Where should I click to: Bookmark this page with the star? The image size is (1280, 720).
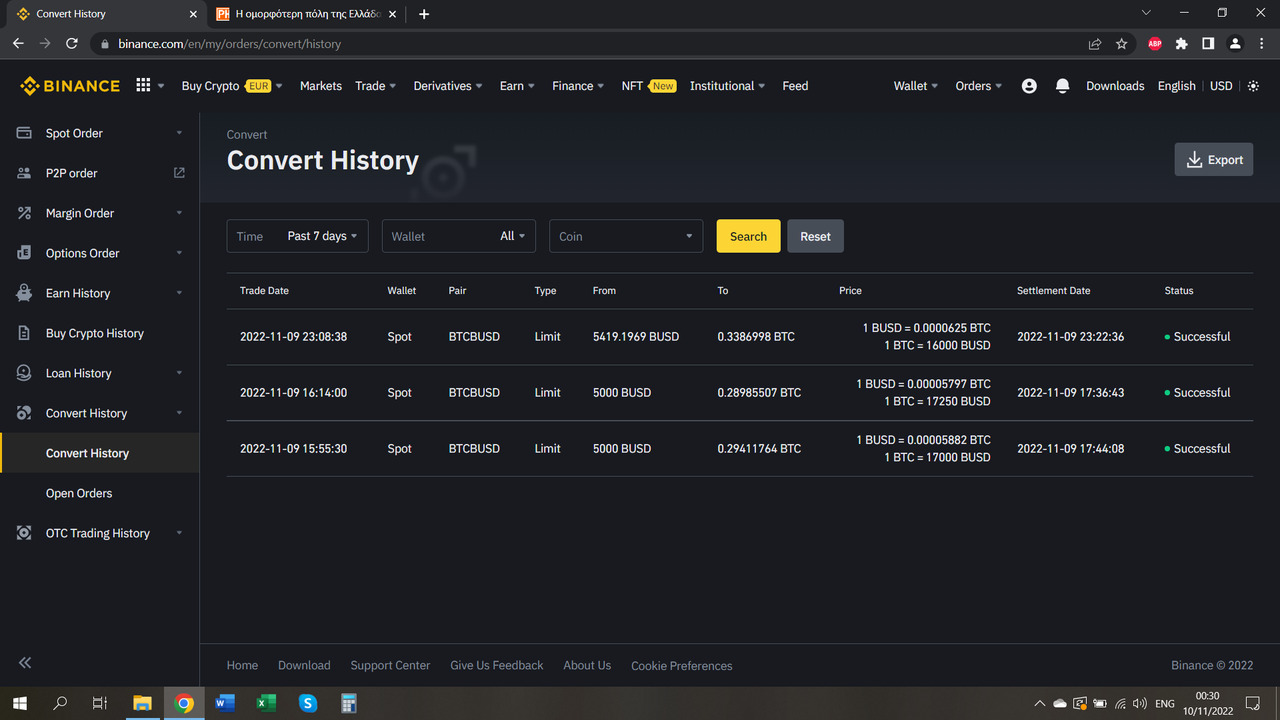click(1122, 44)
